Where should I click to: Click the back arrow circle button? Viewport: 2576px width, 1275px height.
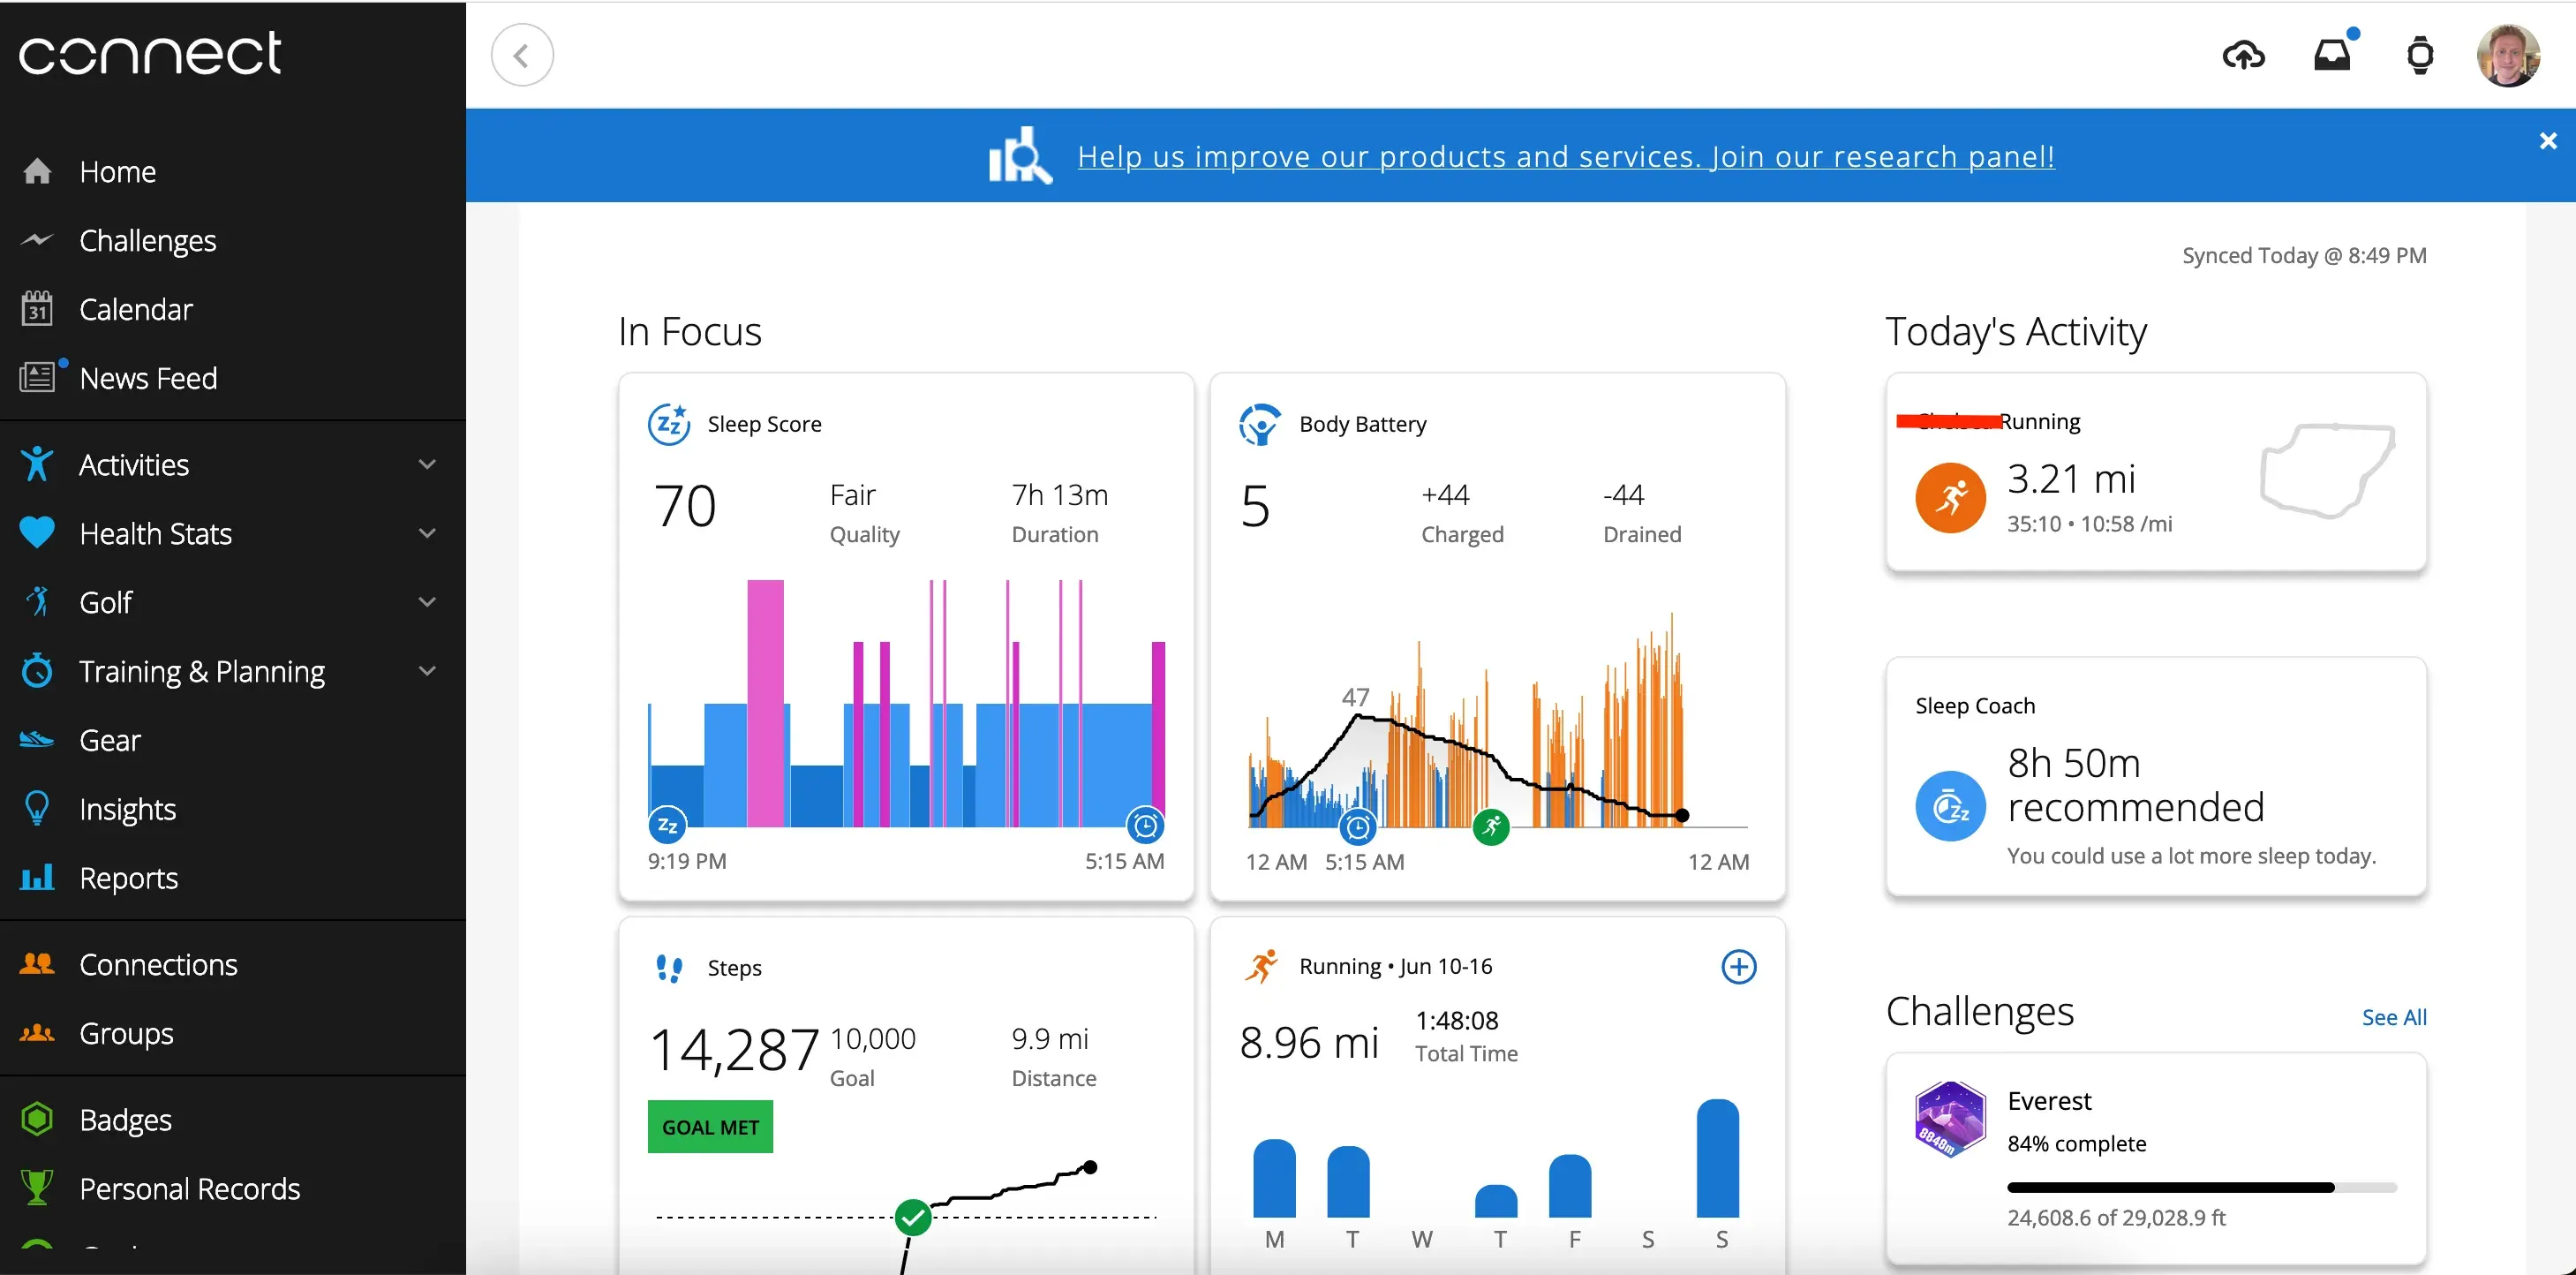[x=522, y=55]
